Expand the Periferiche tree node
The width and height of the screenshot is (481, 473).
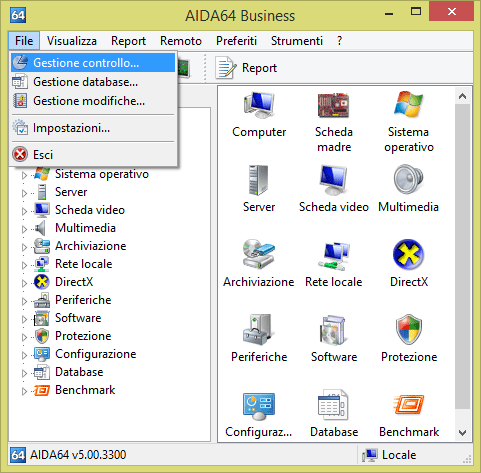tap(24, 301)
